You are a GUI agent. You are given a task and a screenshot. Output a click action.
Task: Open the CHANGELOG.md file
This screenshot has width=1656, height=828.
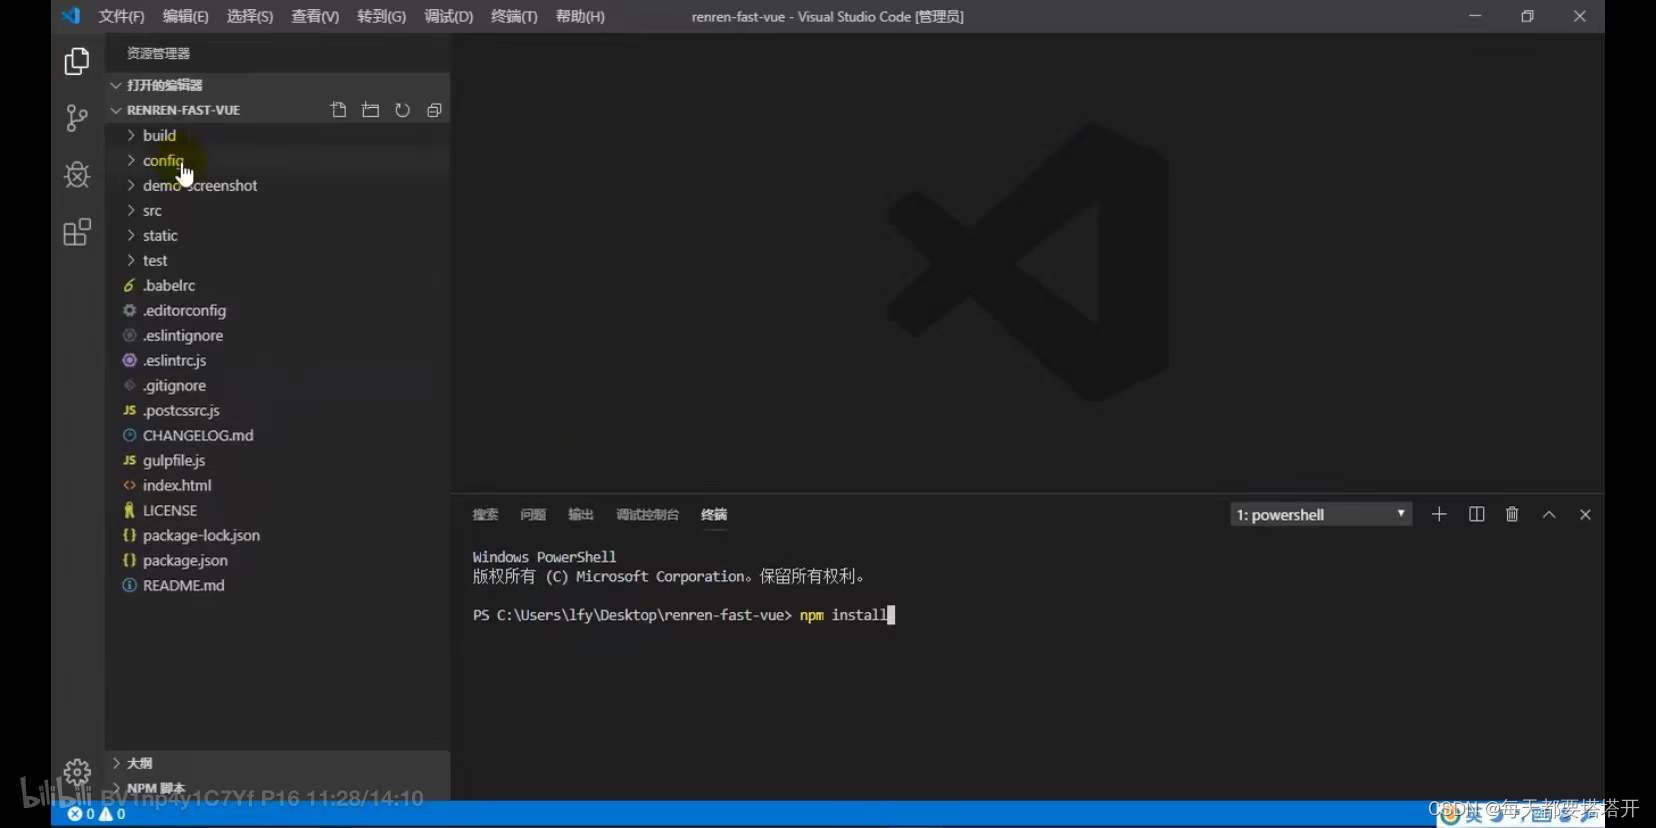point(278,435)
